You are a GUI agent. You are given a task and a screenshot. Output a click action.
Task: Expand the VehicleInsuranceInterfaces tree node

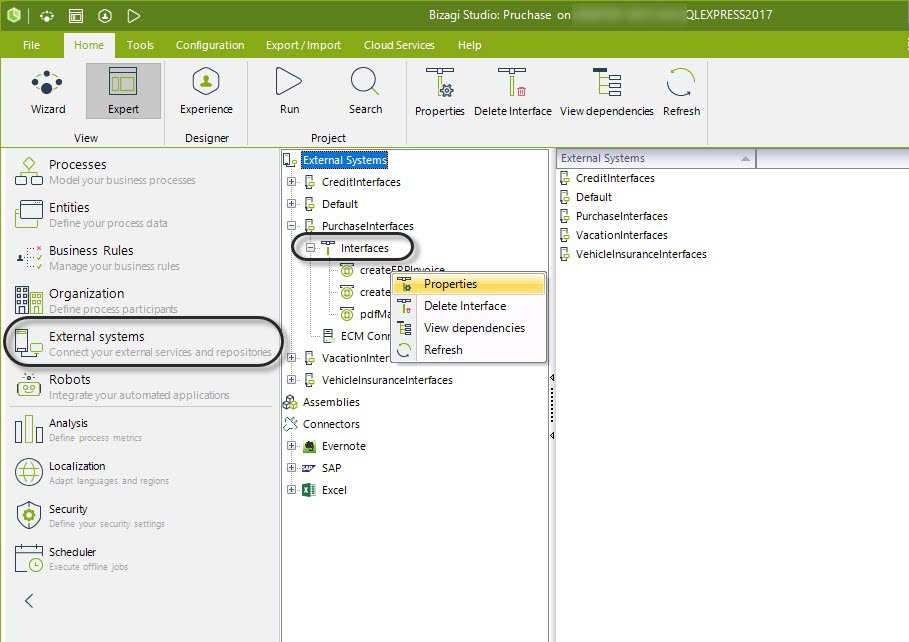pos(291,380)
